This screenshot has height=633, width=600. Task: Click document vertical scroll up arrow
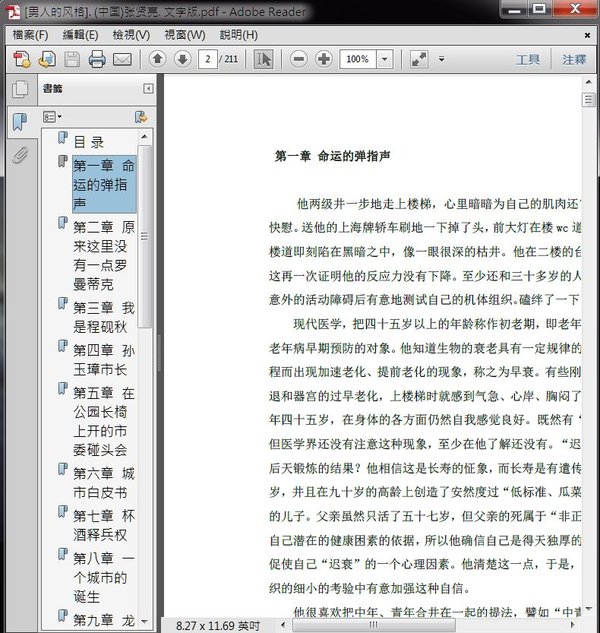click(x=589, y=82)
